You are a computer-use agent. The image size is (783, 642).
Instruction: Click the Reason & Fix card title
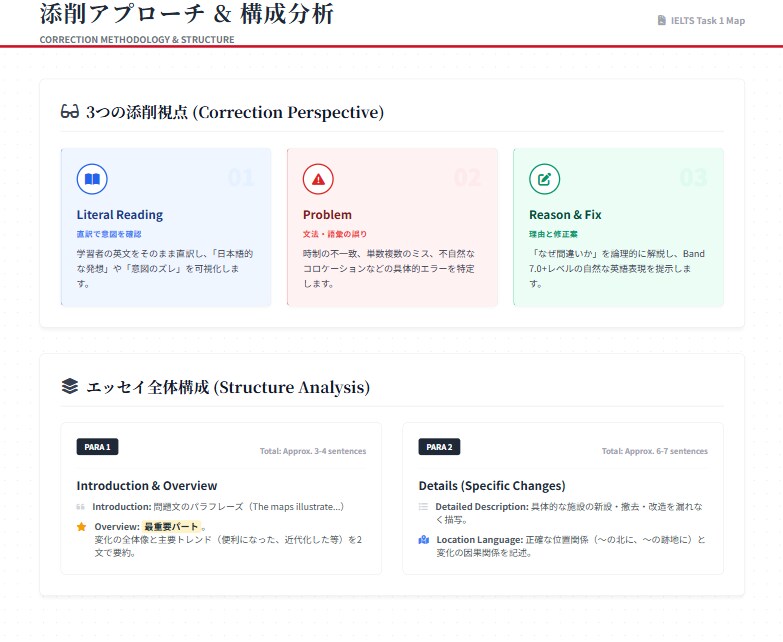(565, 215)
